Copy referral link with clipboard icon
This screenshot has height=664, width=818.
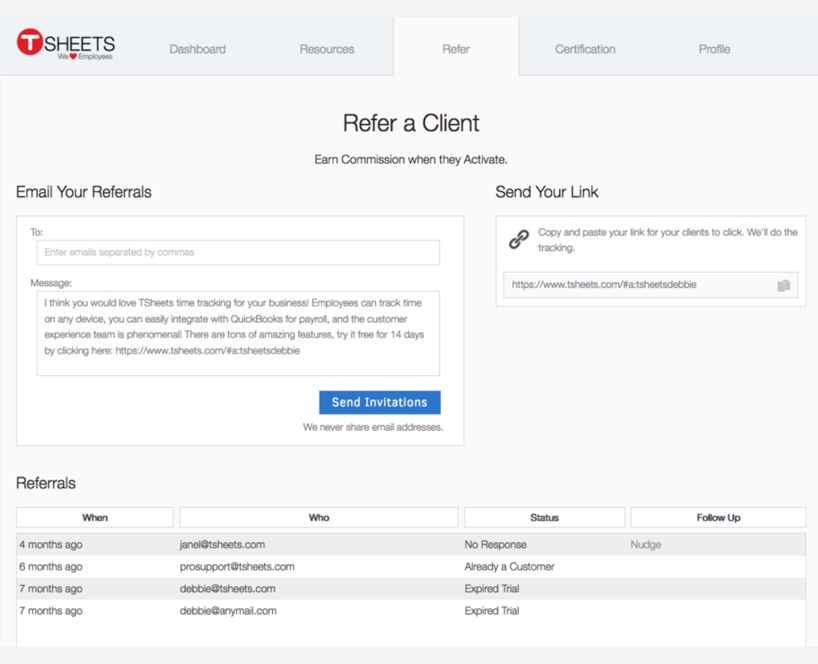[x=784, y=285]
